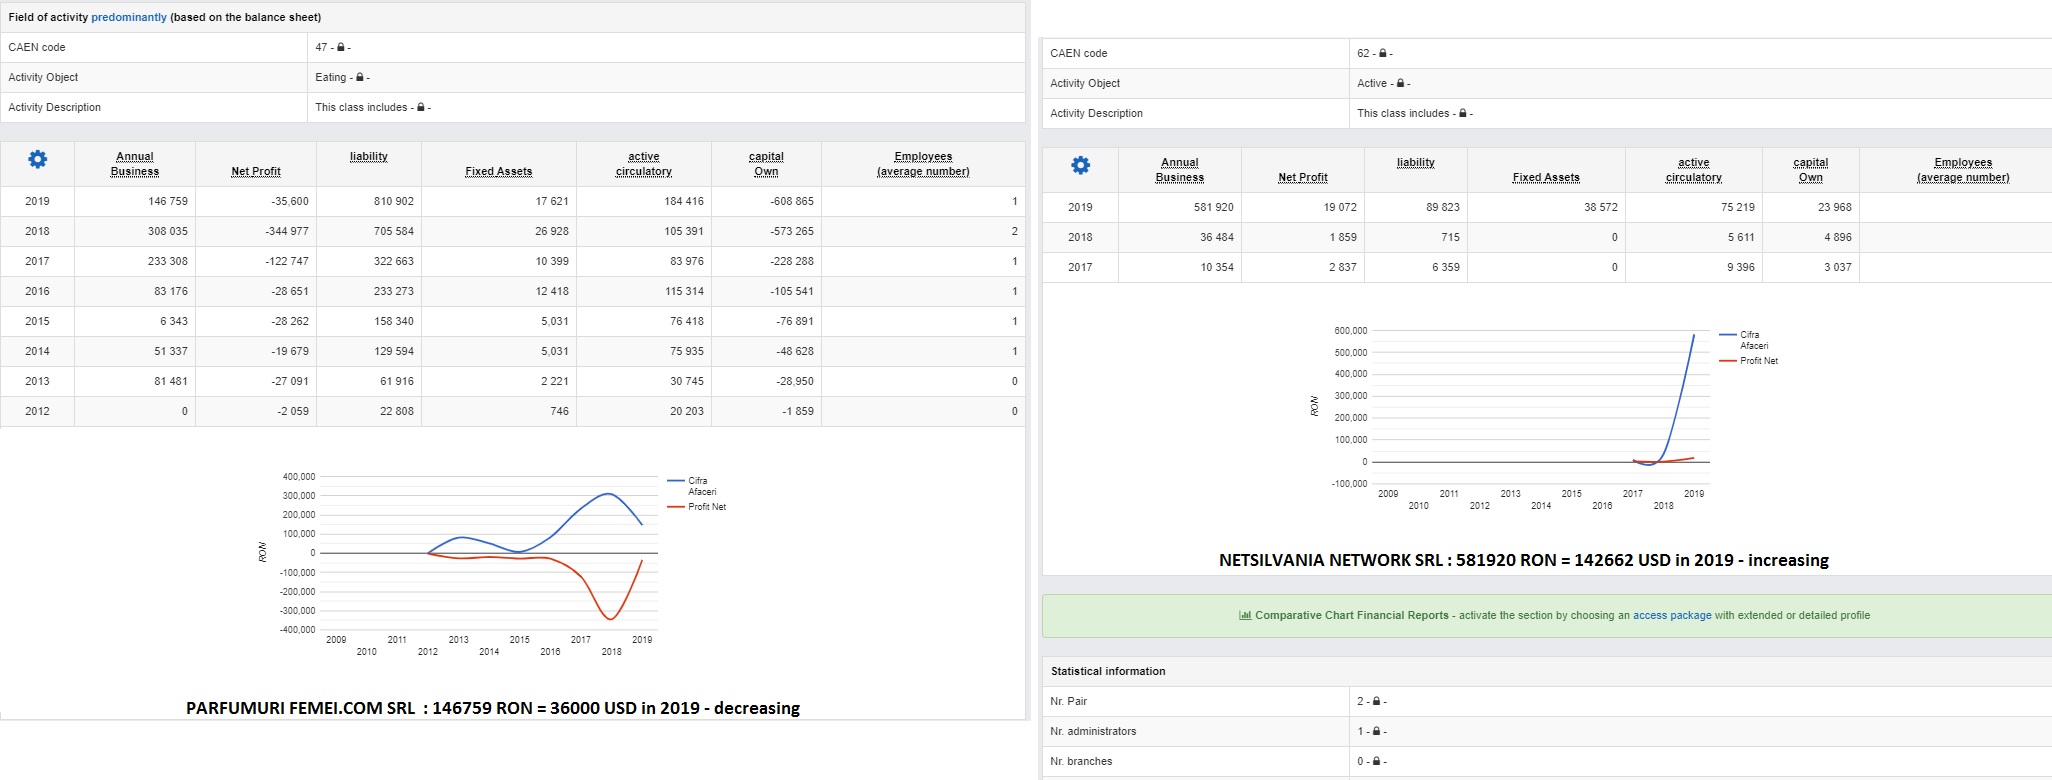Click the Annual Business column header in the NETSILVANIA table
Viewport: 2052px width, 780px height.
(x=1180, y=170)
